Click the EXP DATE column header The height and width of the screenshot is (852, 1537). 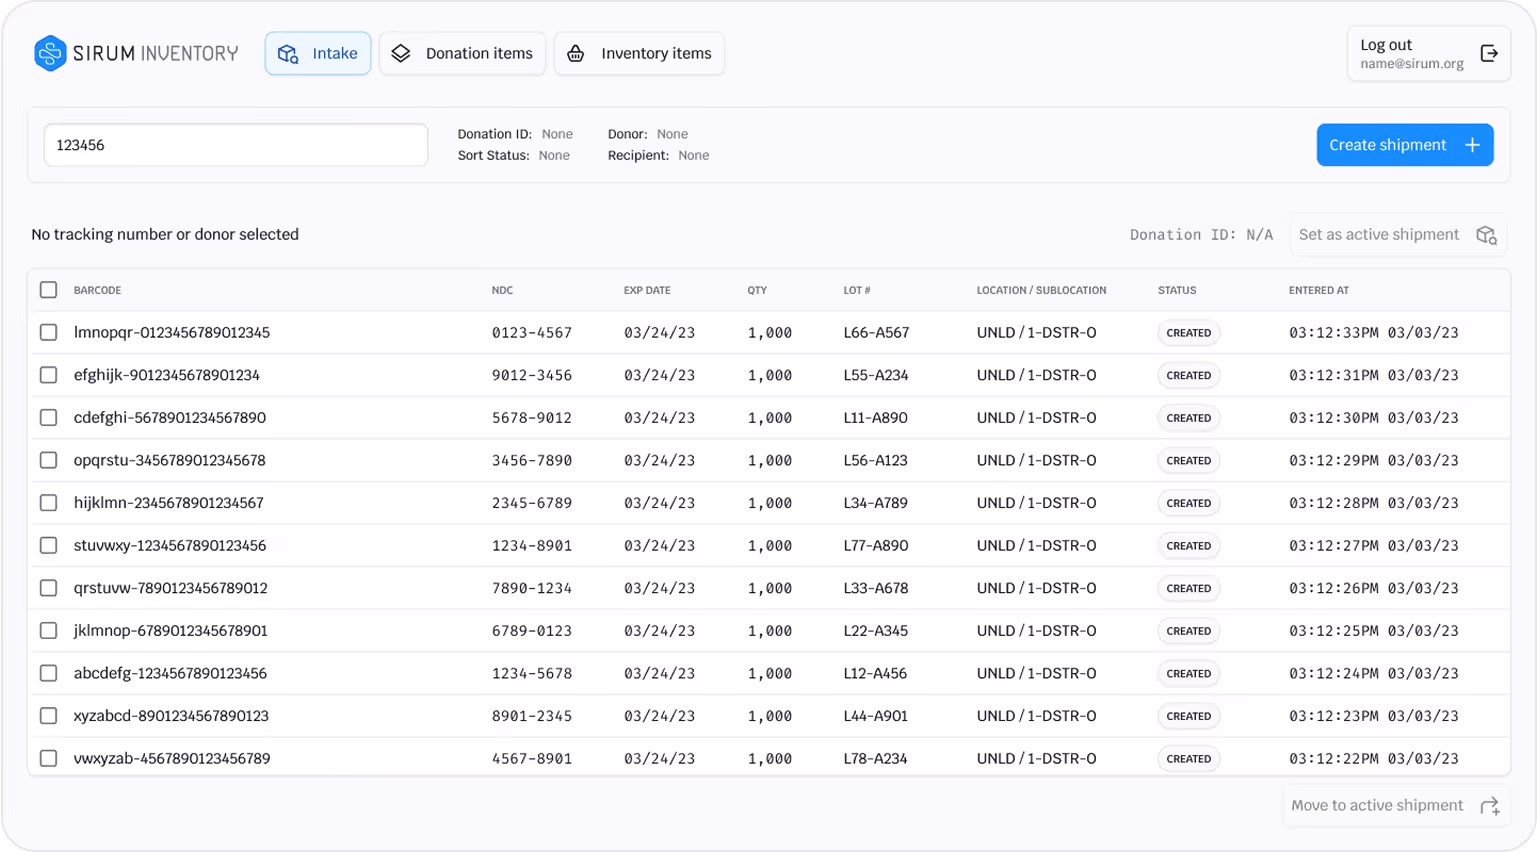(x=647, y=290)
